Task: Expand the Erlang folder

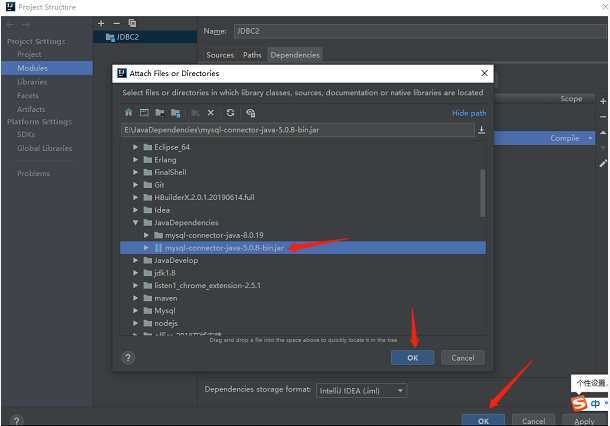Action: click(135, 160)
